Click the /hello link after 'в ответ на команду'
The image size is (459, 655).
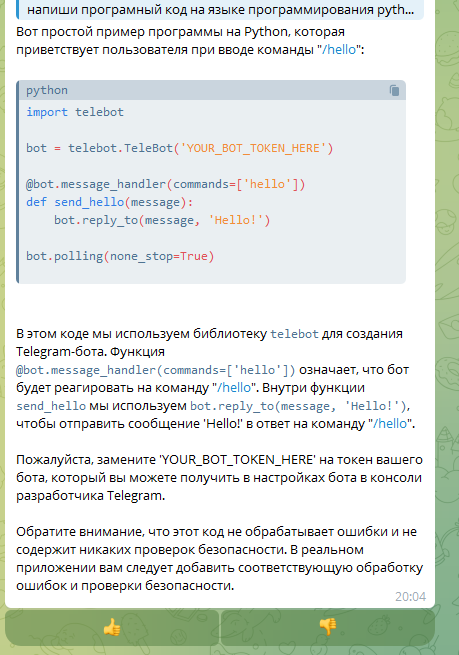[390, 424]
